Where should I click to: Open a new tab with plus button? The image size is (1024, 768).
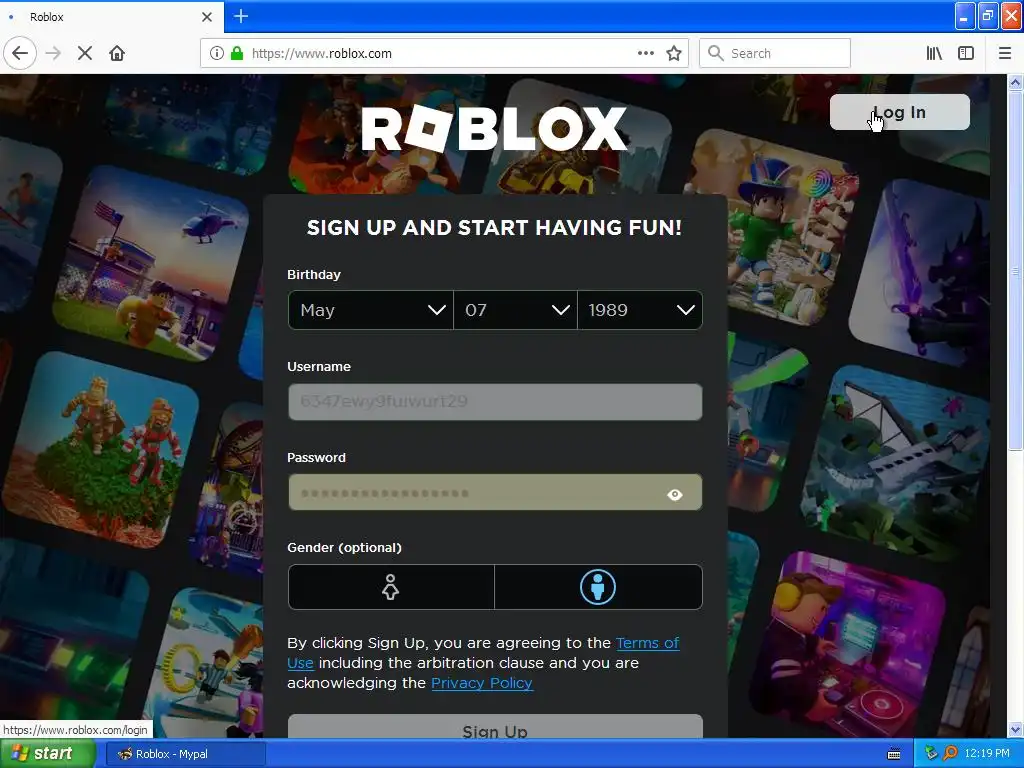pyautogui.click(x=241, y=16)
